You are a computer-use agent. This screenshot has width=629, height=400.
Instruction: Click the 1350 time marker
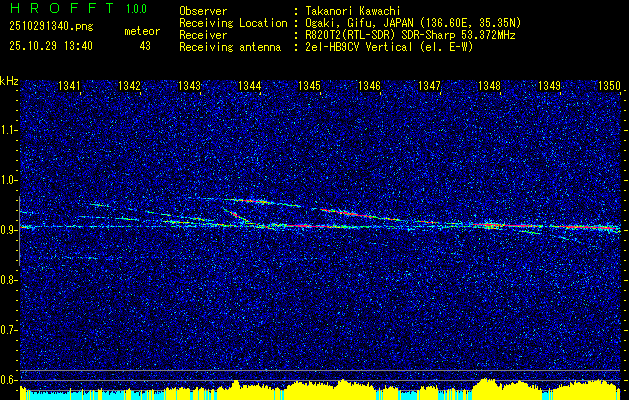609,86
